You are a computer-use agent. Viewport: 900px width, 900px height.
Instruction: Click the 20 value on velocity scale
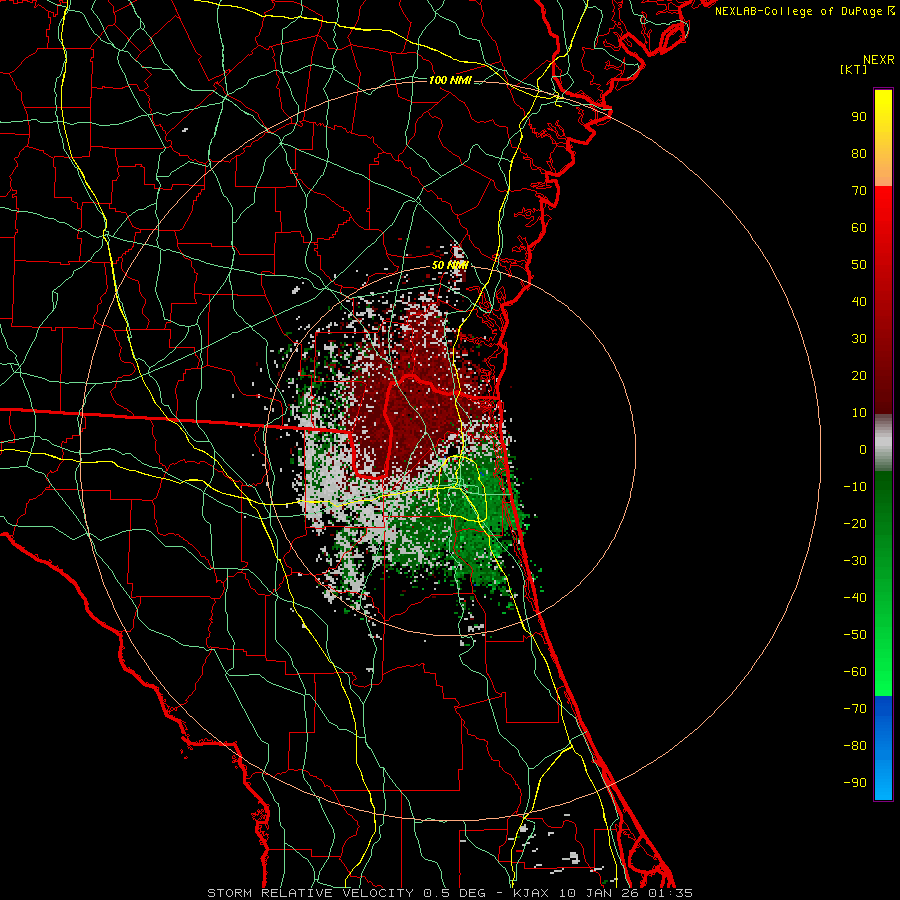pos(859,375)
